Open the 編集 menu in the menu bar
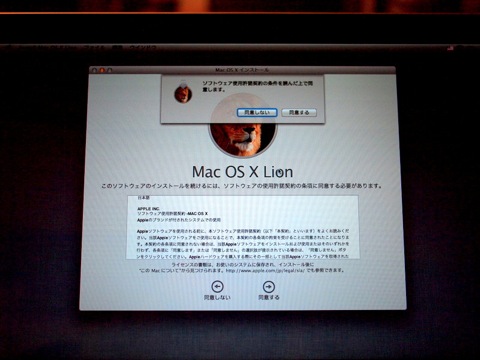The width and height of the screenshot is (480, 360). point(116,48)
